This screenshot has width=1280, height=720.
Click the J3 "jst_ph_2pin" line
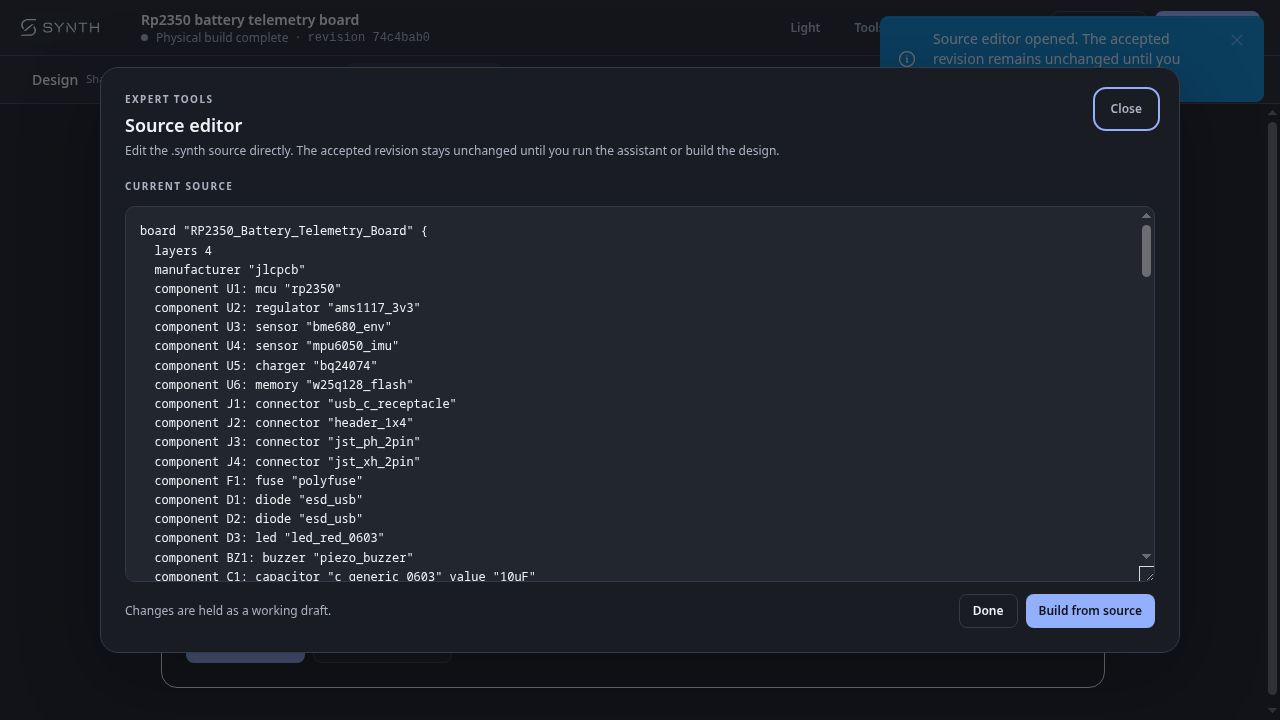click(287, 442)
